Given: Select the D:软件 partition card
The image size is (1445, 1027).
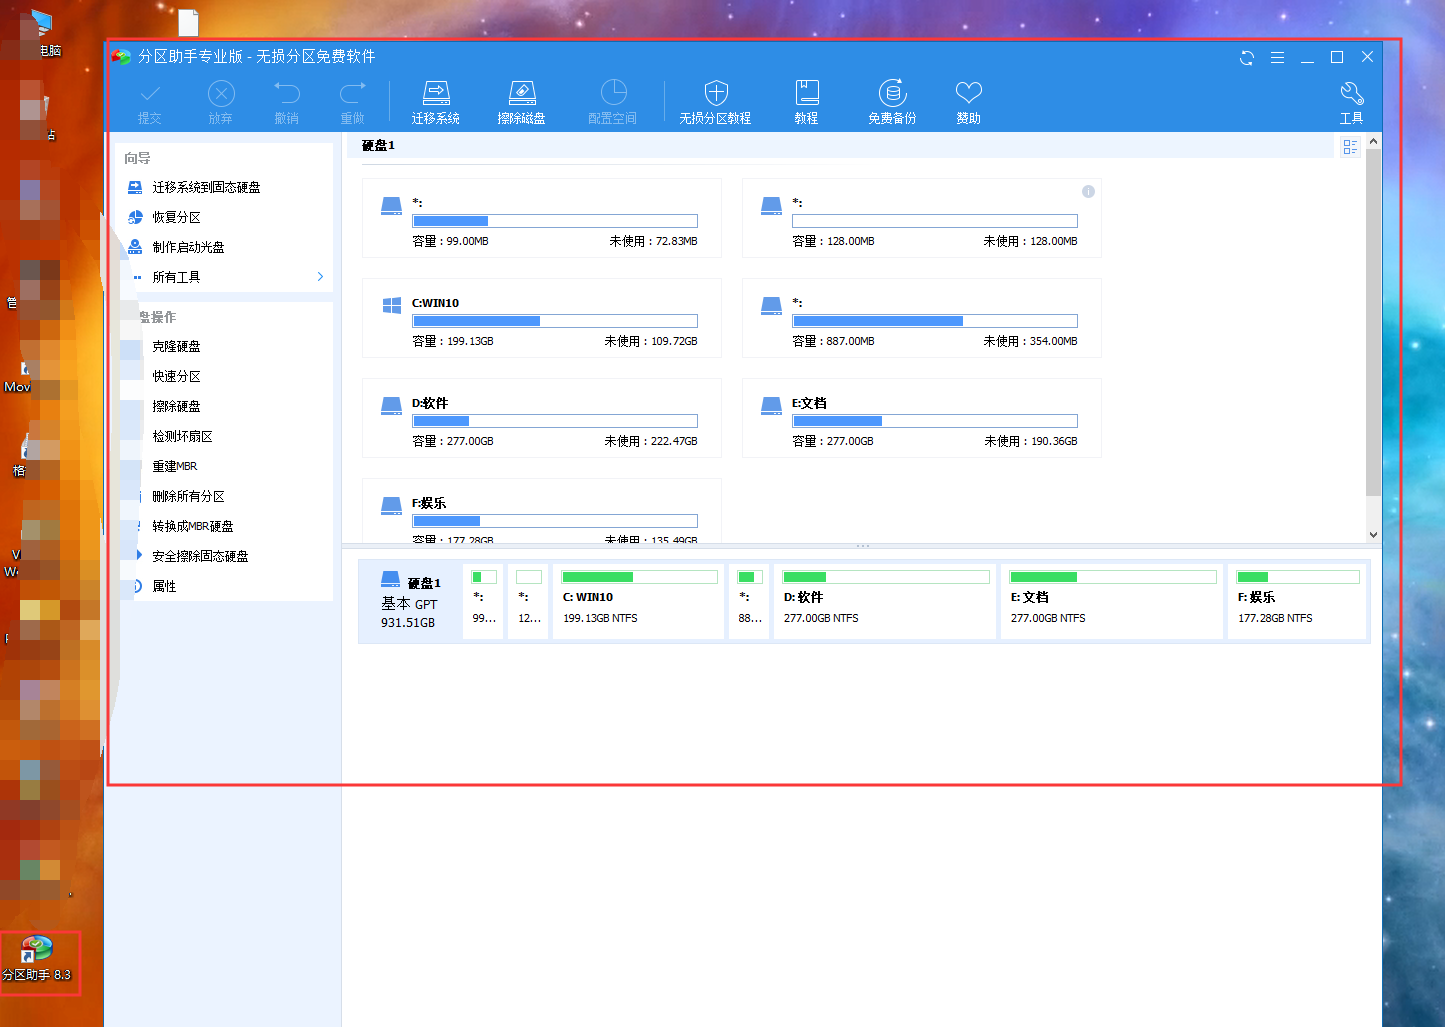Looking at the screenshot, I should coord(542,418).
